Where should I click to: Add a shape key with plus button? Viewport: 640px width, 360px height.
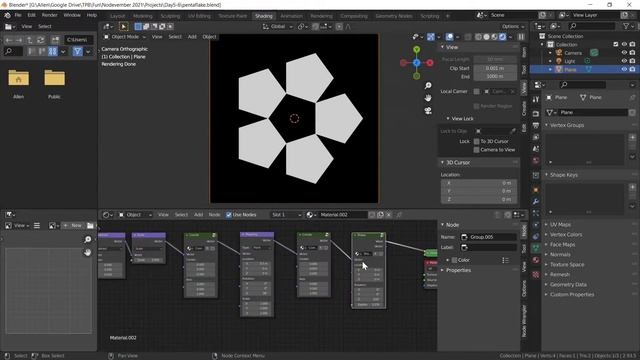tap(632, 187)
